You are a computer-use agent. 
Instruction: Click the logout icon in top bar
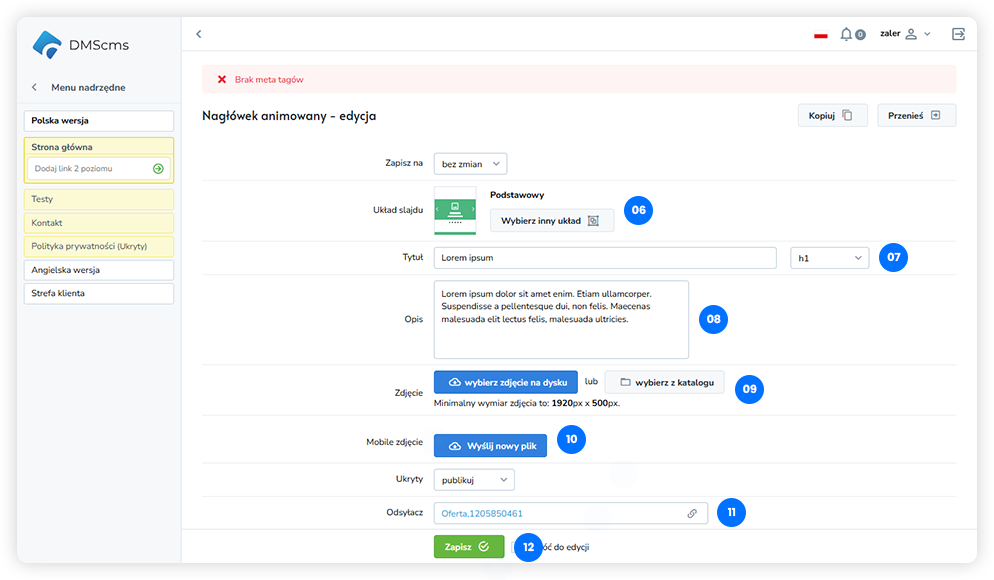pos(958,34)
